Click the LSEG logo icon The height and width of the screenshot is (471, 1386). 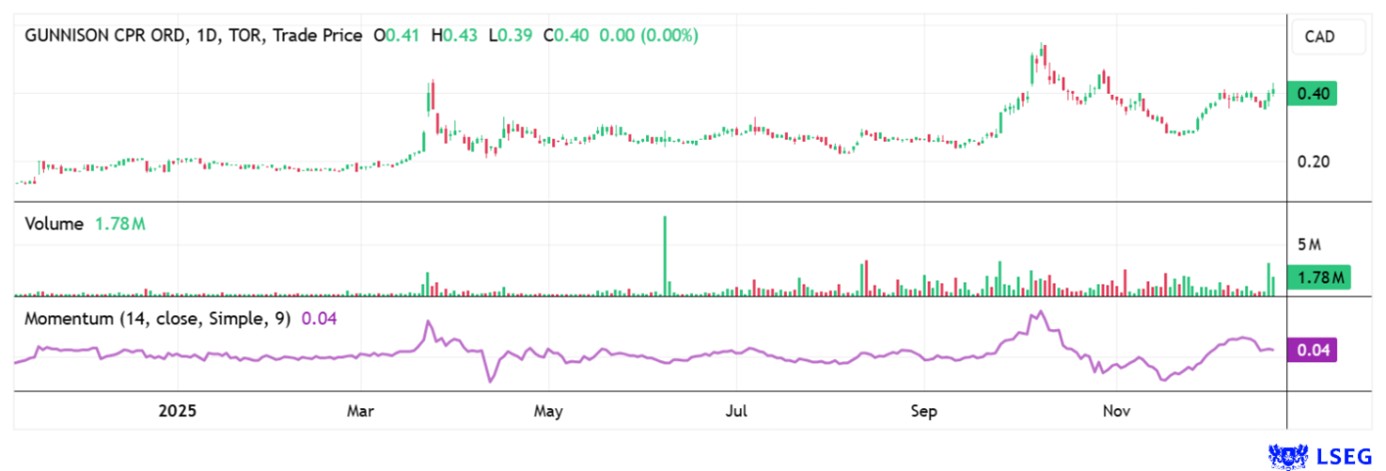click(1286, 456)
